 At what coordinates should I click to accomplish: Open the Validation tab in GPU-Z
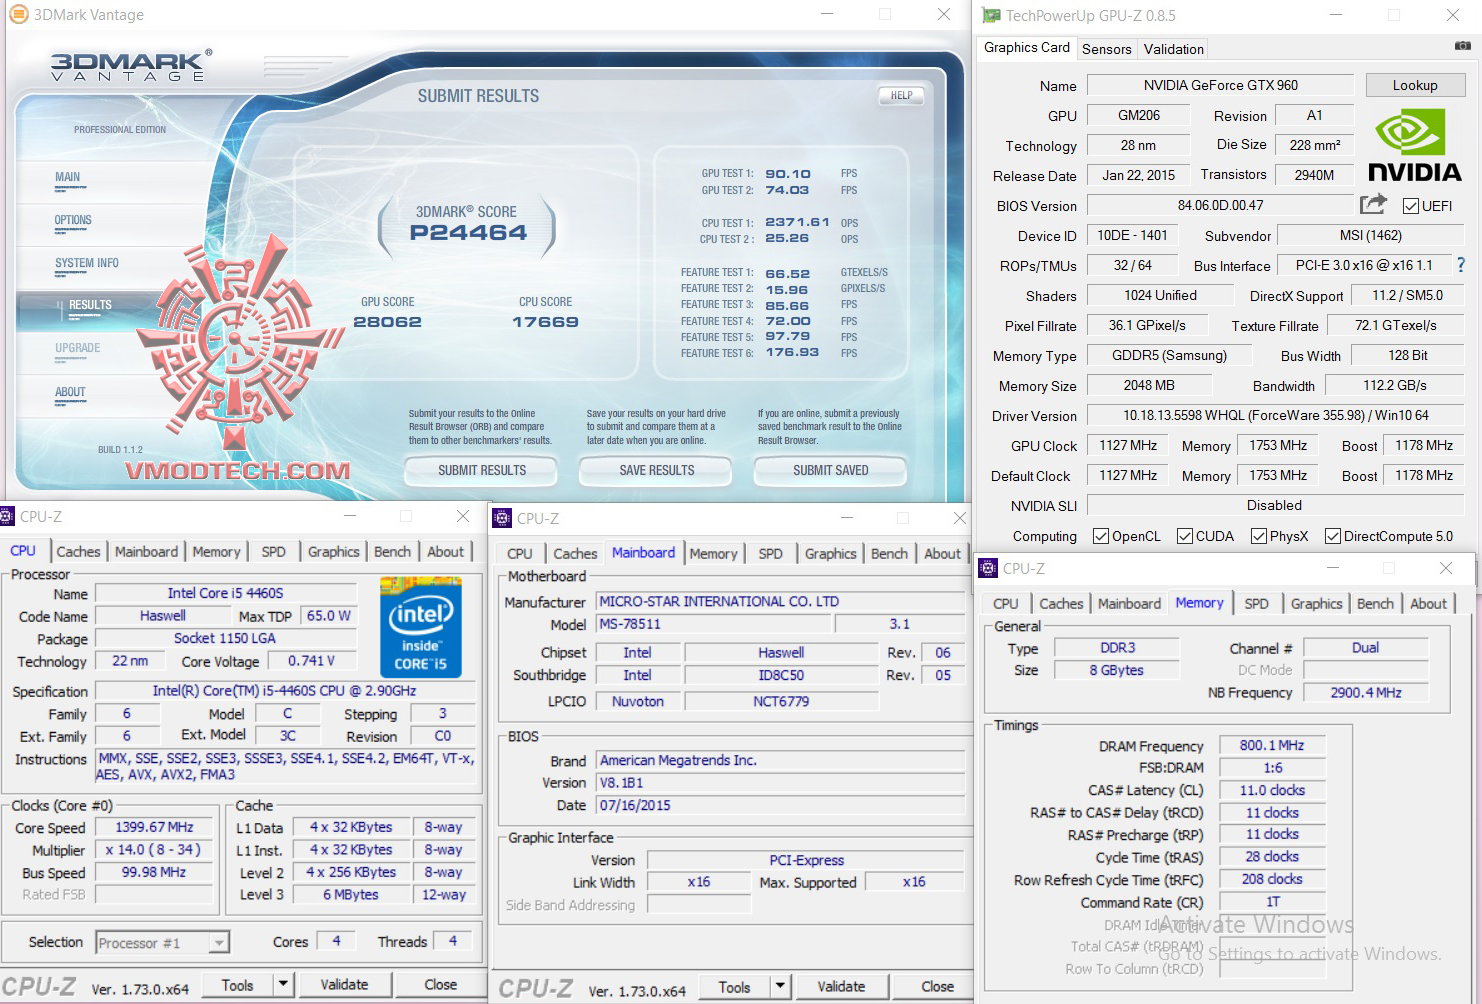pyautogui.click(x=1173, y=49)
